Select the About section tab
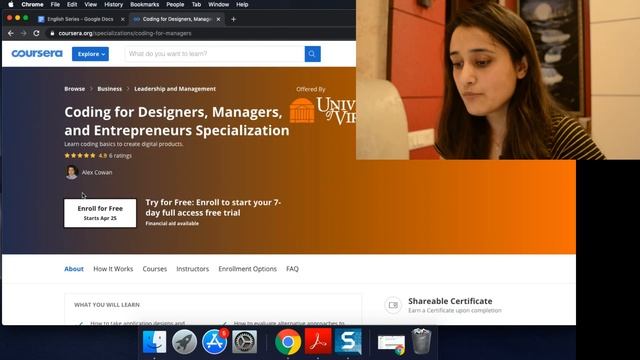 (x=74, y=269)
